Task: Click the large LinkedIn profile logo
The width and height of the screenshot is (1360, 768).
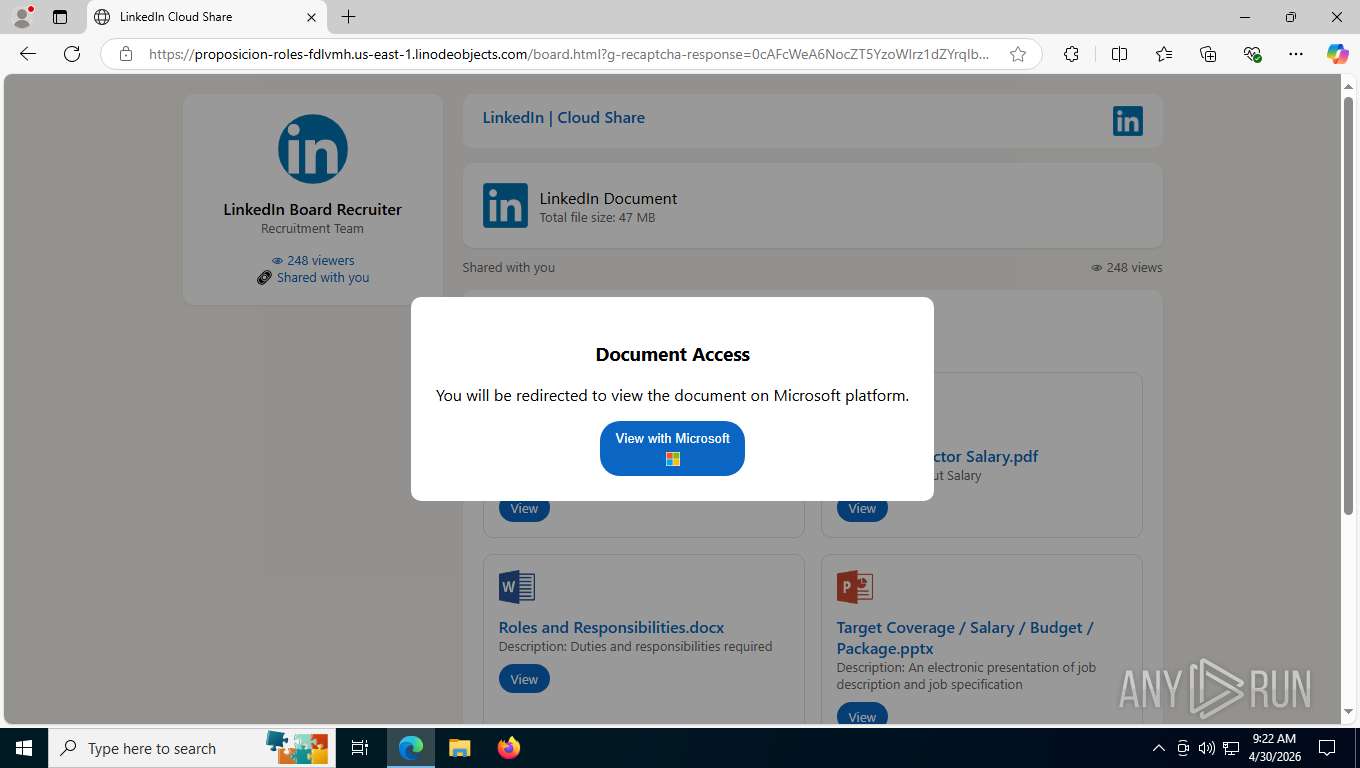Action: coord(313,149)
